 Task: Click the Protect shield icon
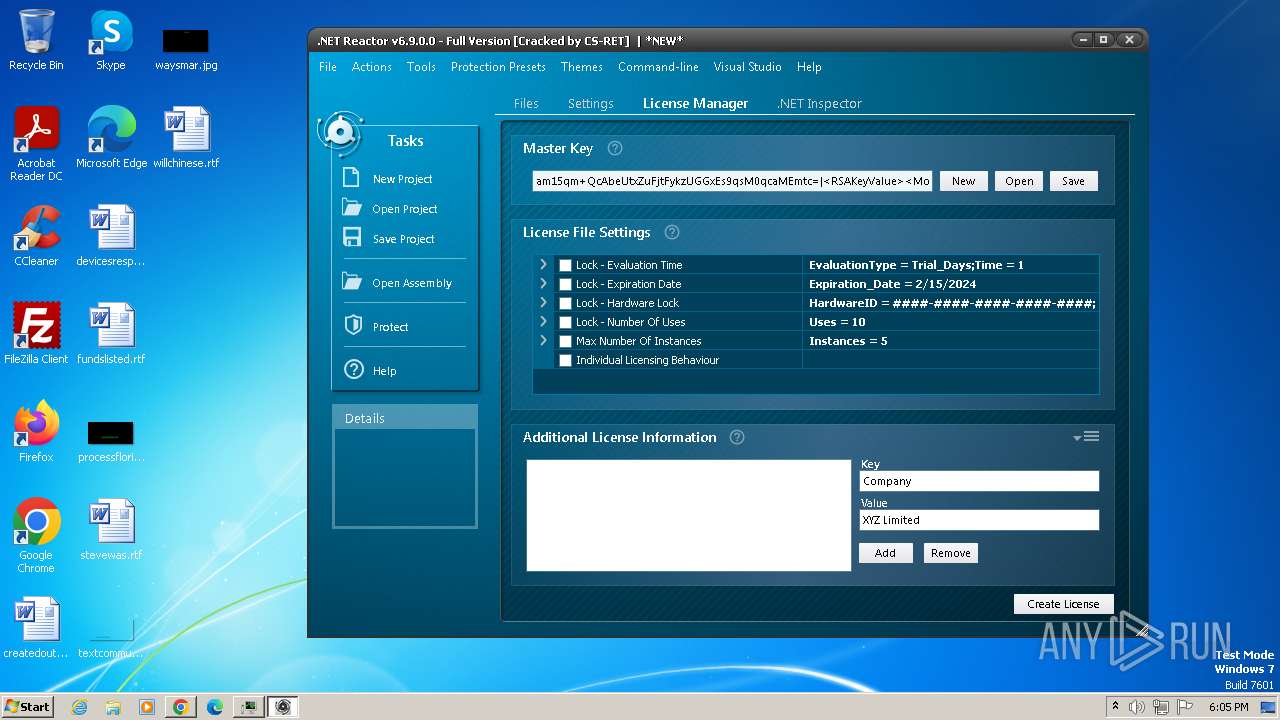pyautogui.click(x=352, y=326)
